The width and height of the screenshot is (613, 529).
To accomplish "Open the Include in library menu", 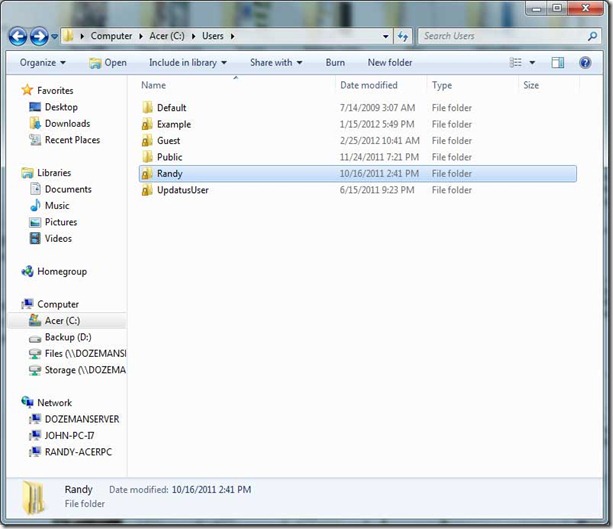I will point(188,63).
